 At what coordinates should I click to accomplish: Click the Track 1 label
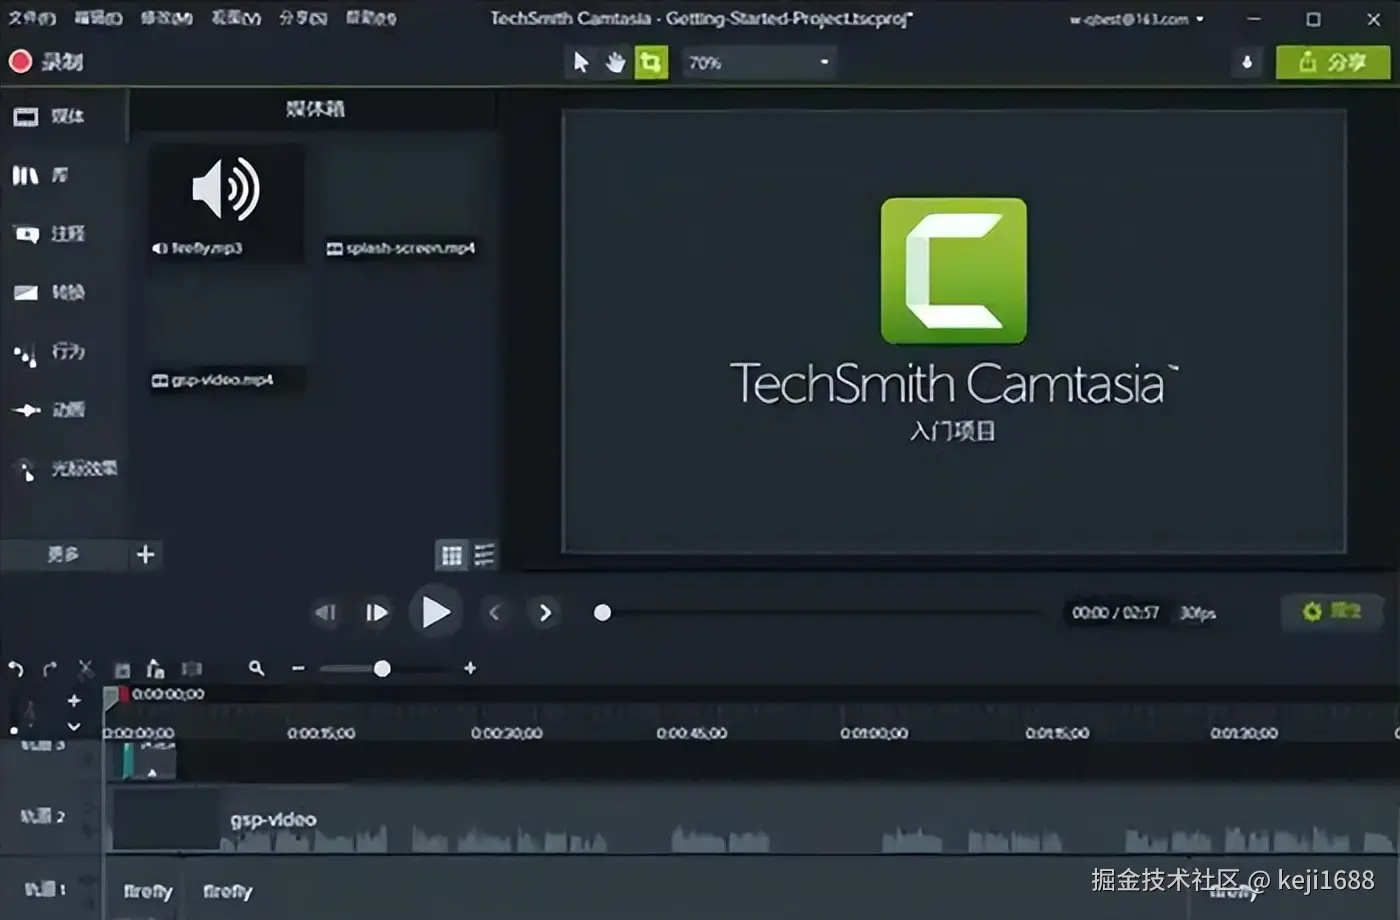[45, 888]
